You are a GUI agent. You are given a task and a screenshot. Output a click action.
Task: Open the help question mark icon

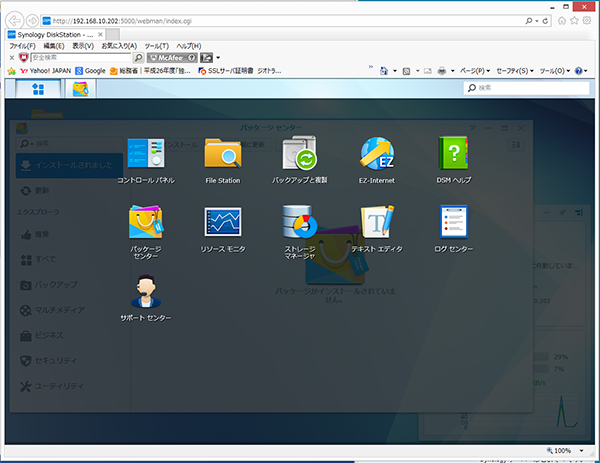(579, 71)
